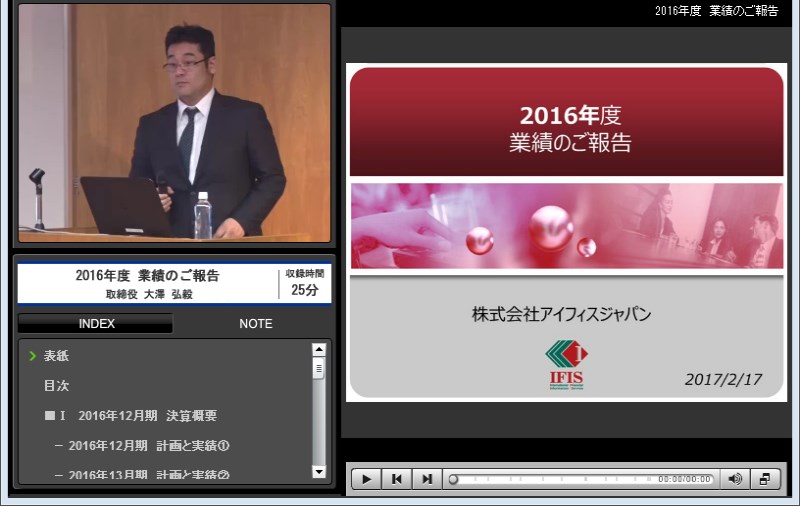The height and width of the screenshot is (506, 800).
Task: Click presenter name 取締役 大澤 弘毅
Action: (x=149, y=294)
